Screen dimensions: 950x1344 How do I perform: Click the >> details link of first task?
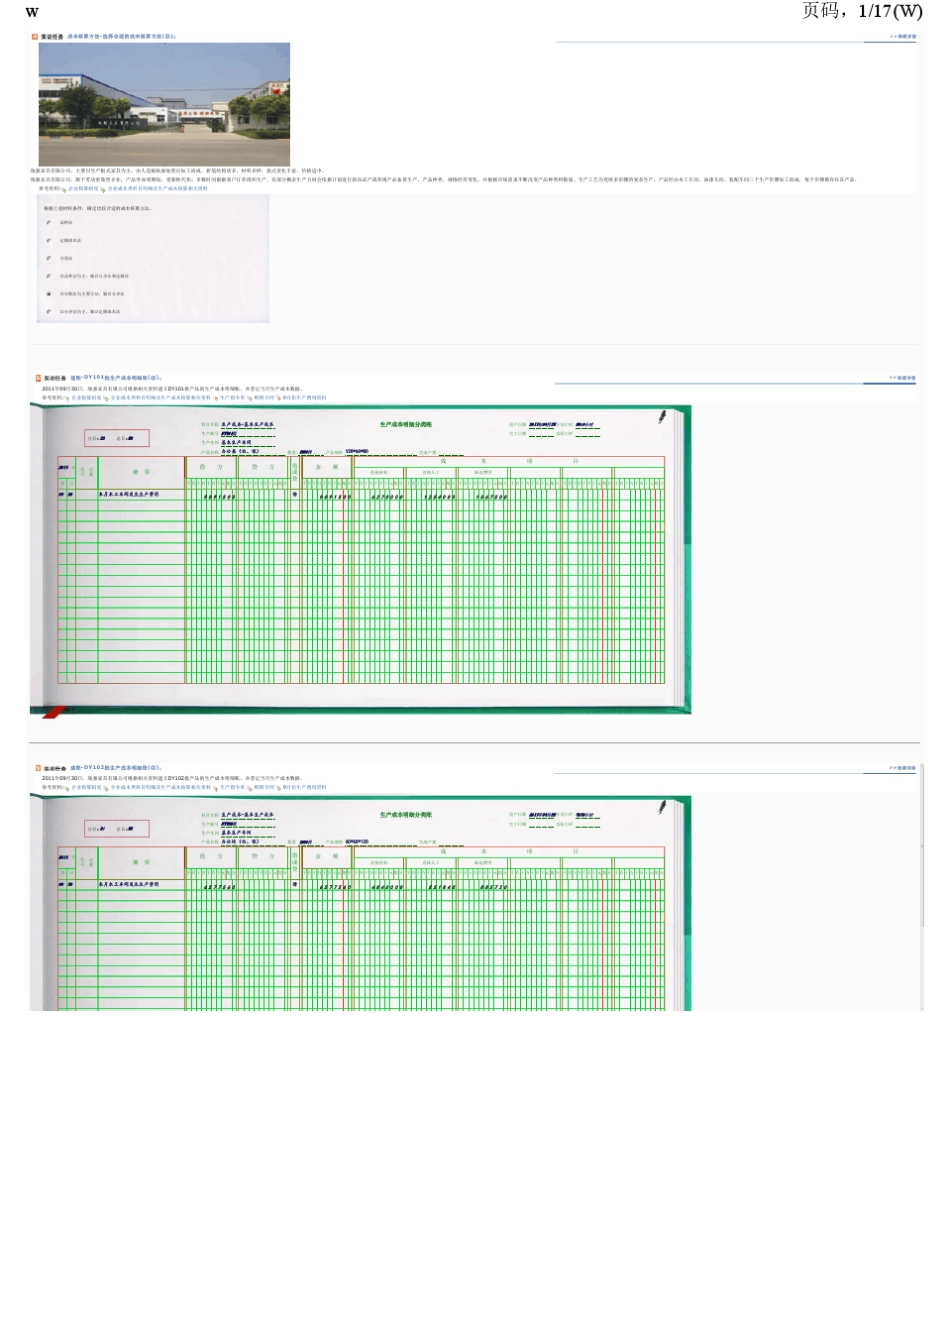click(x=902, y=36)
